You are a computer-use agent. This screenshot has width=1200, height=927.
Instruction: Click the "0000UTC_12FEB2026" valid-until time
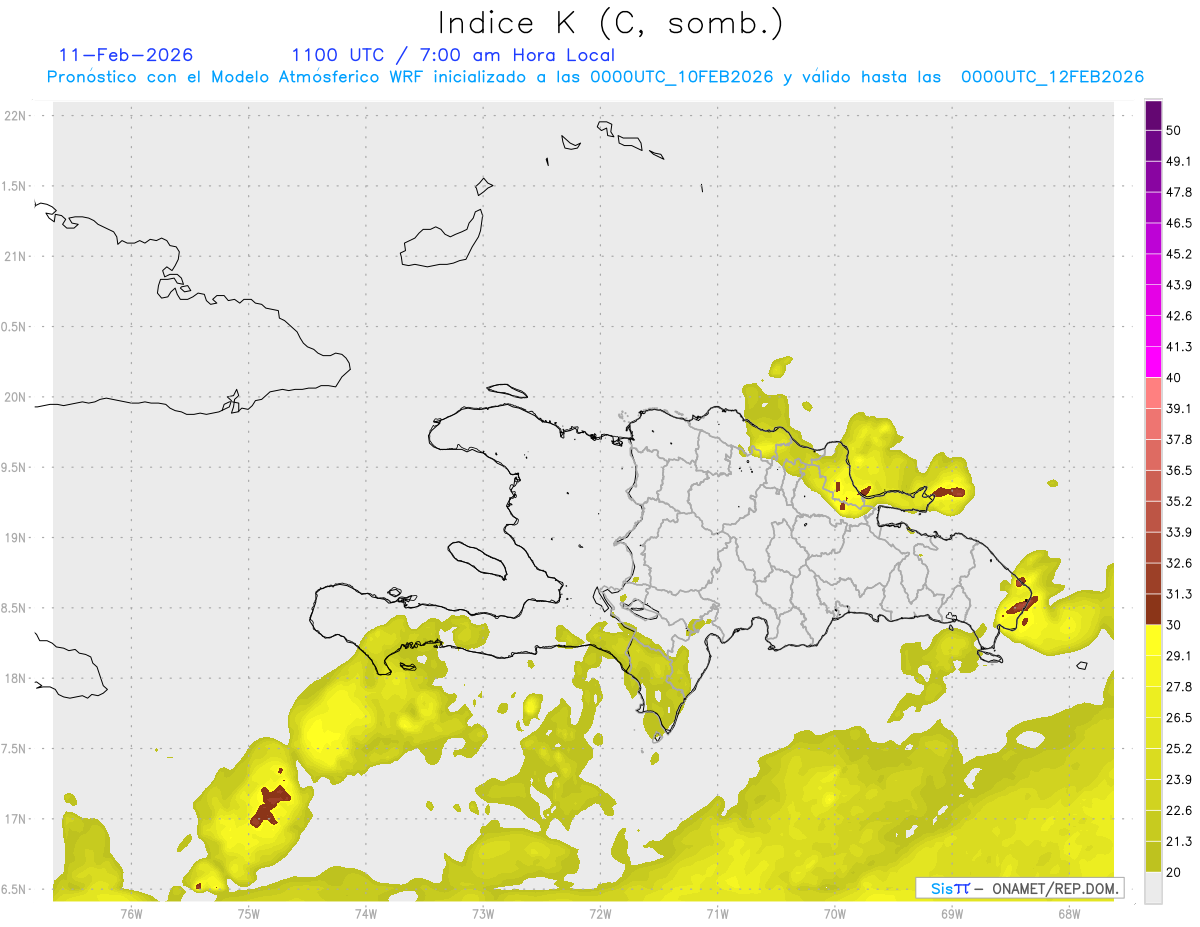(1052, 77)
